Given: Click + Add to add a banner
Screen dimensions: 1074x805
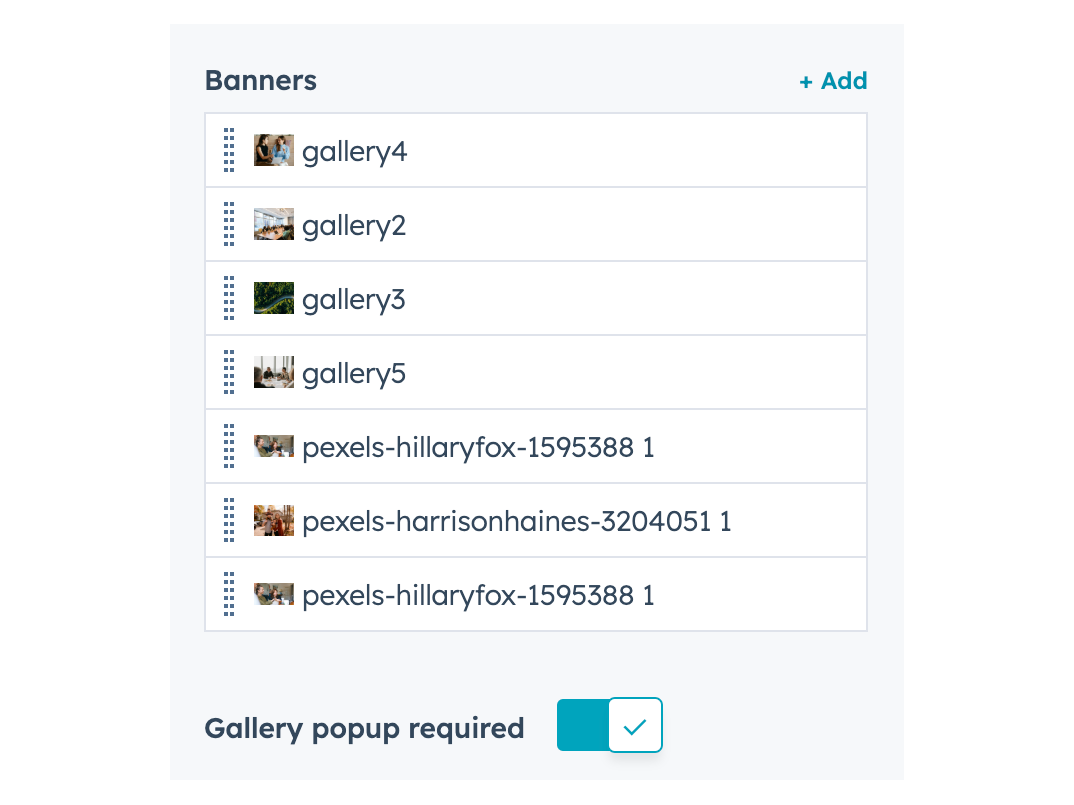Looking at the screenshot, I should click(833, 81).
